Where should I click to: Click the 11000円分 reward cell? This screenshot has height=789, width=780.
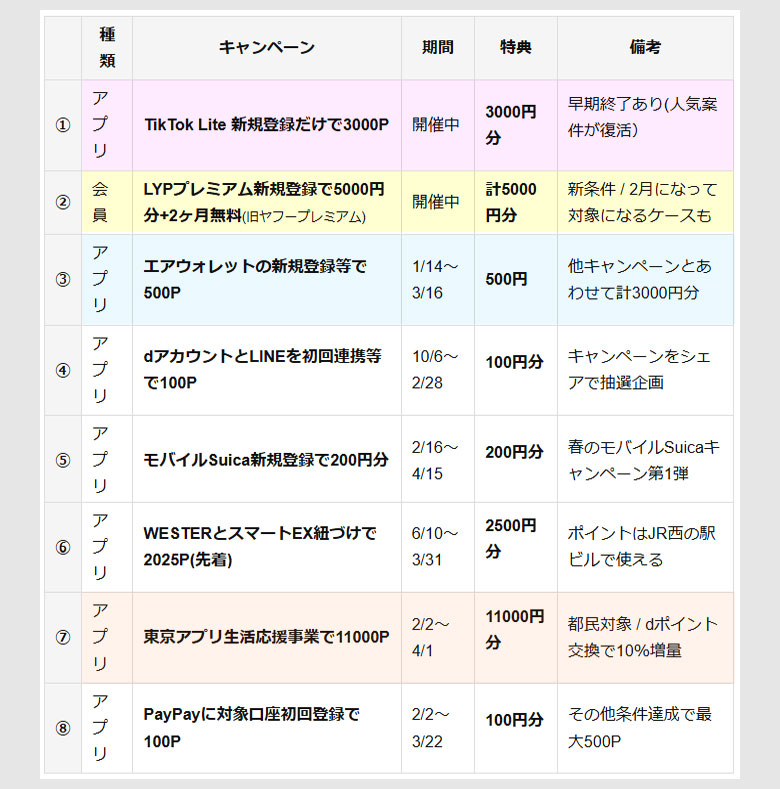[x=516, y=638]
